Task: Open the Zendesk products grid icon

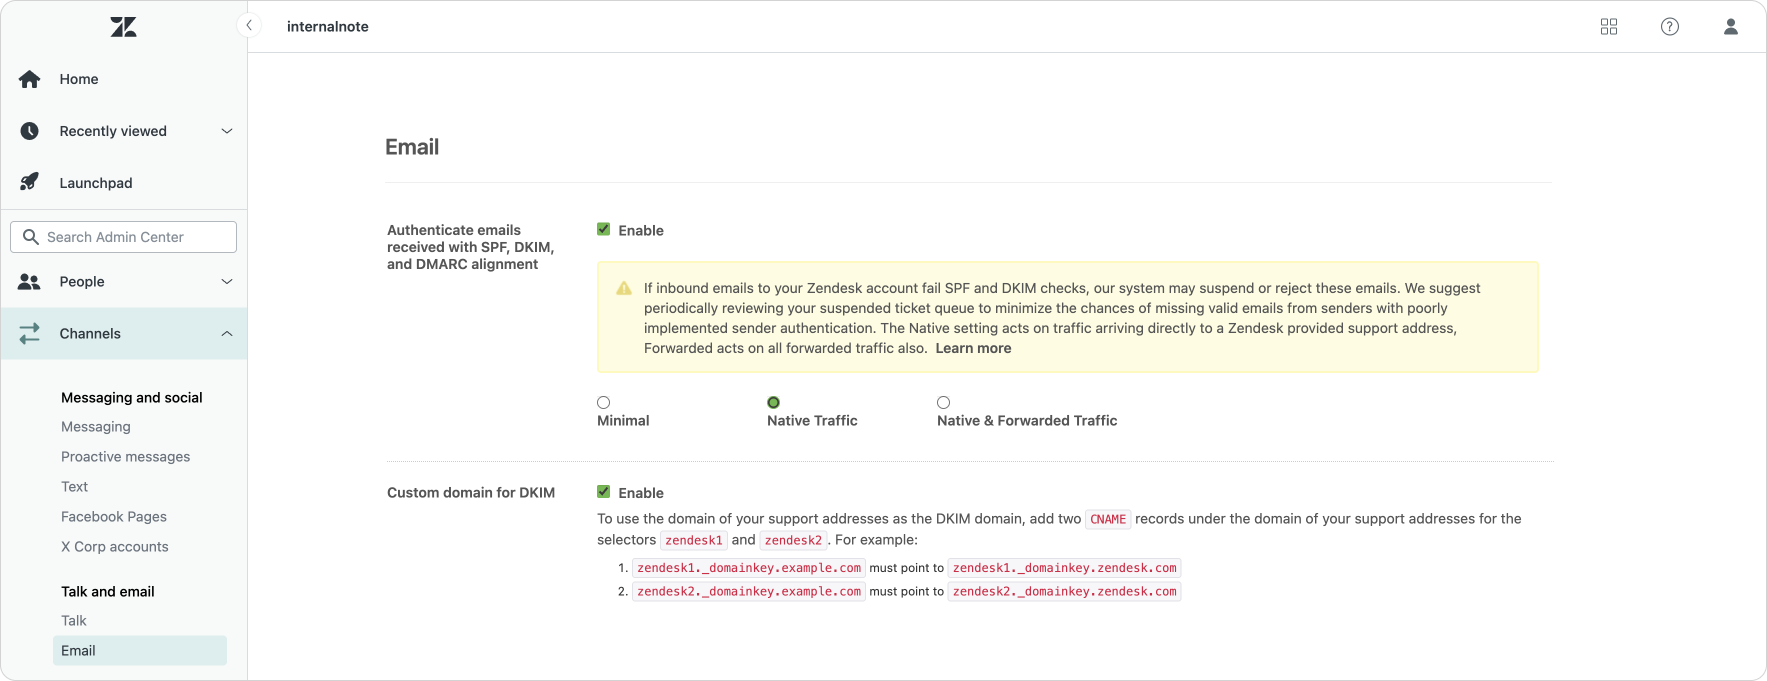Action: [1608, 27]
